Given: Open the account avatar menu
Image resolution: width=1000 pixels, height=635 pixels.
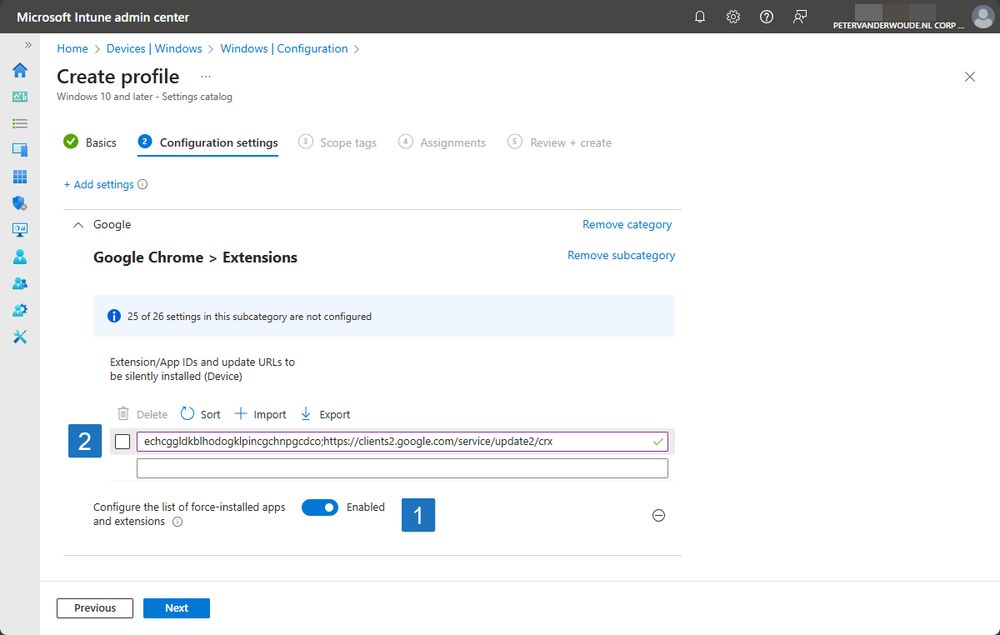Looking at the screenshot, I should point(983,17).
